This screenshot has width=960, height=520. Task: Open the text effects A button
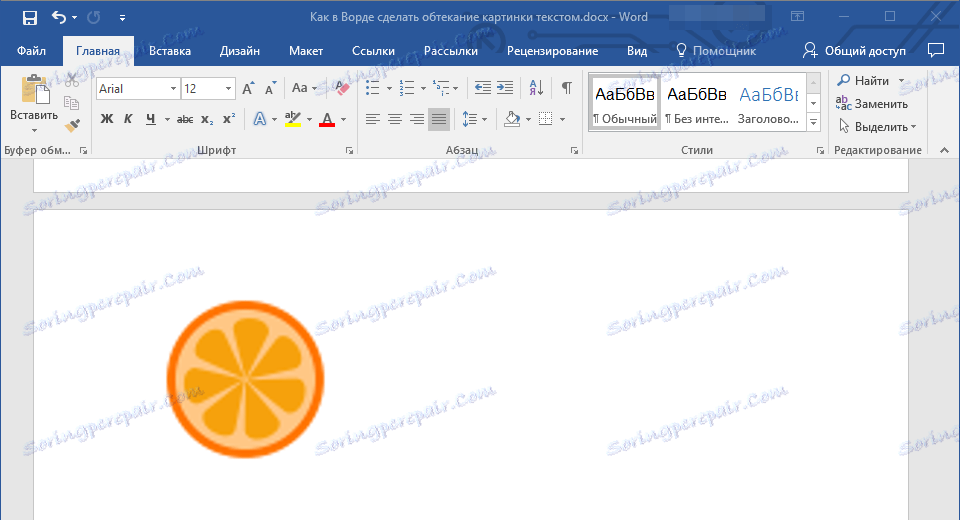(x=260, y=119)
